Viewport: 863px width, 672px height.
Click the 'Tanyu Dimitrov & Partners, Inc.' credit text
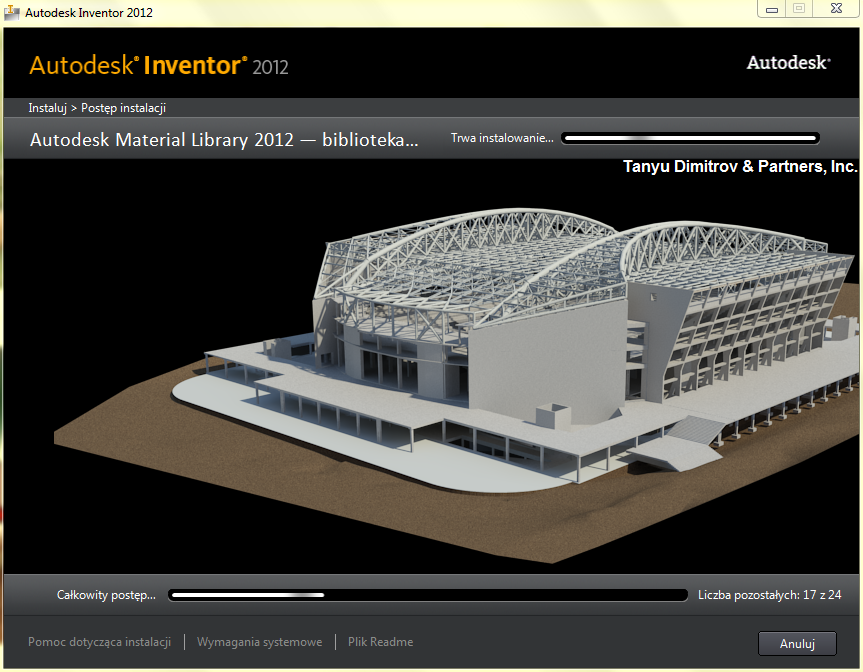pyautogui.click(x=740, y=166)
